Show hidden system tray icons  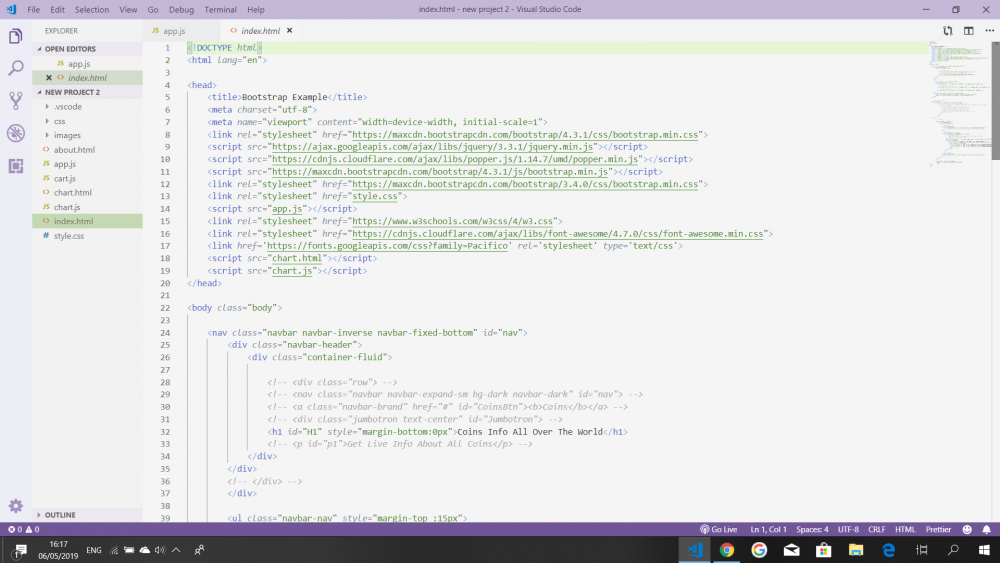tap(176, 550)
